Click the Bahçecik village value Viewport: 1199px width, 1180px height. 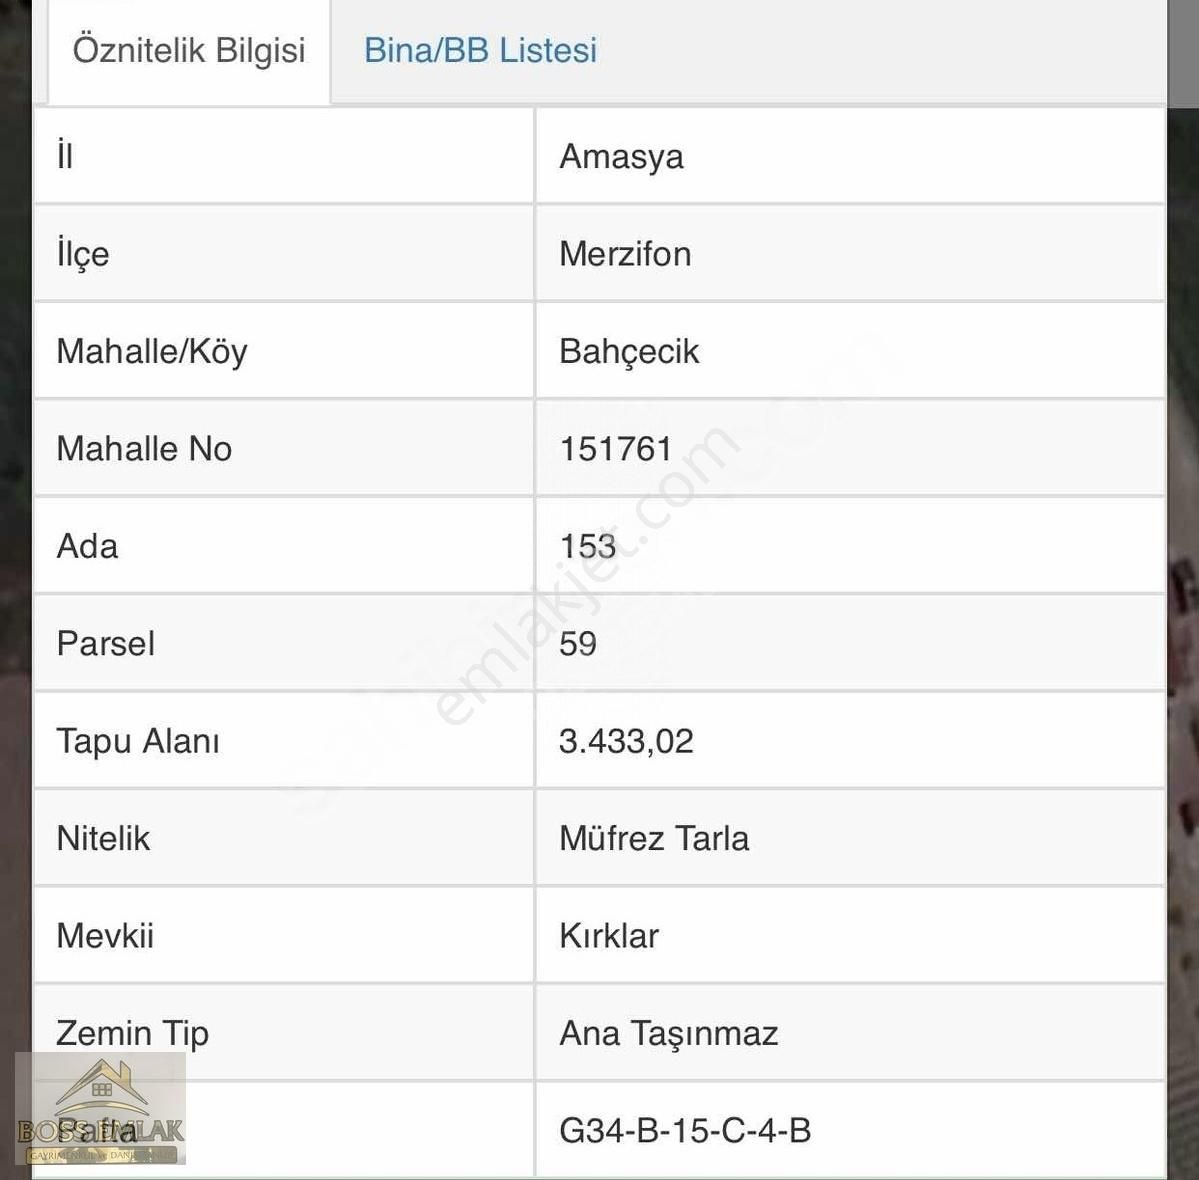click(x=629, y=352)
